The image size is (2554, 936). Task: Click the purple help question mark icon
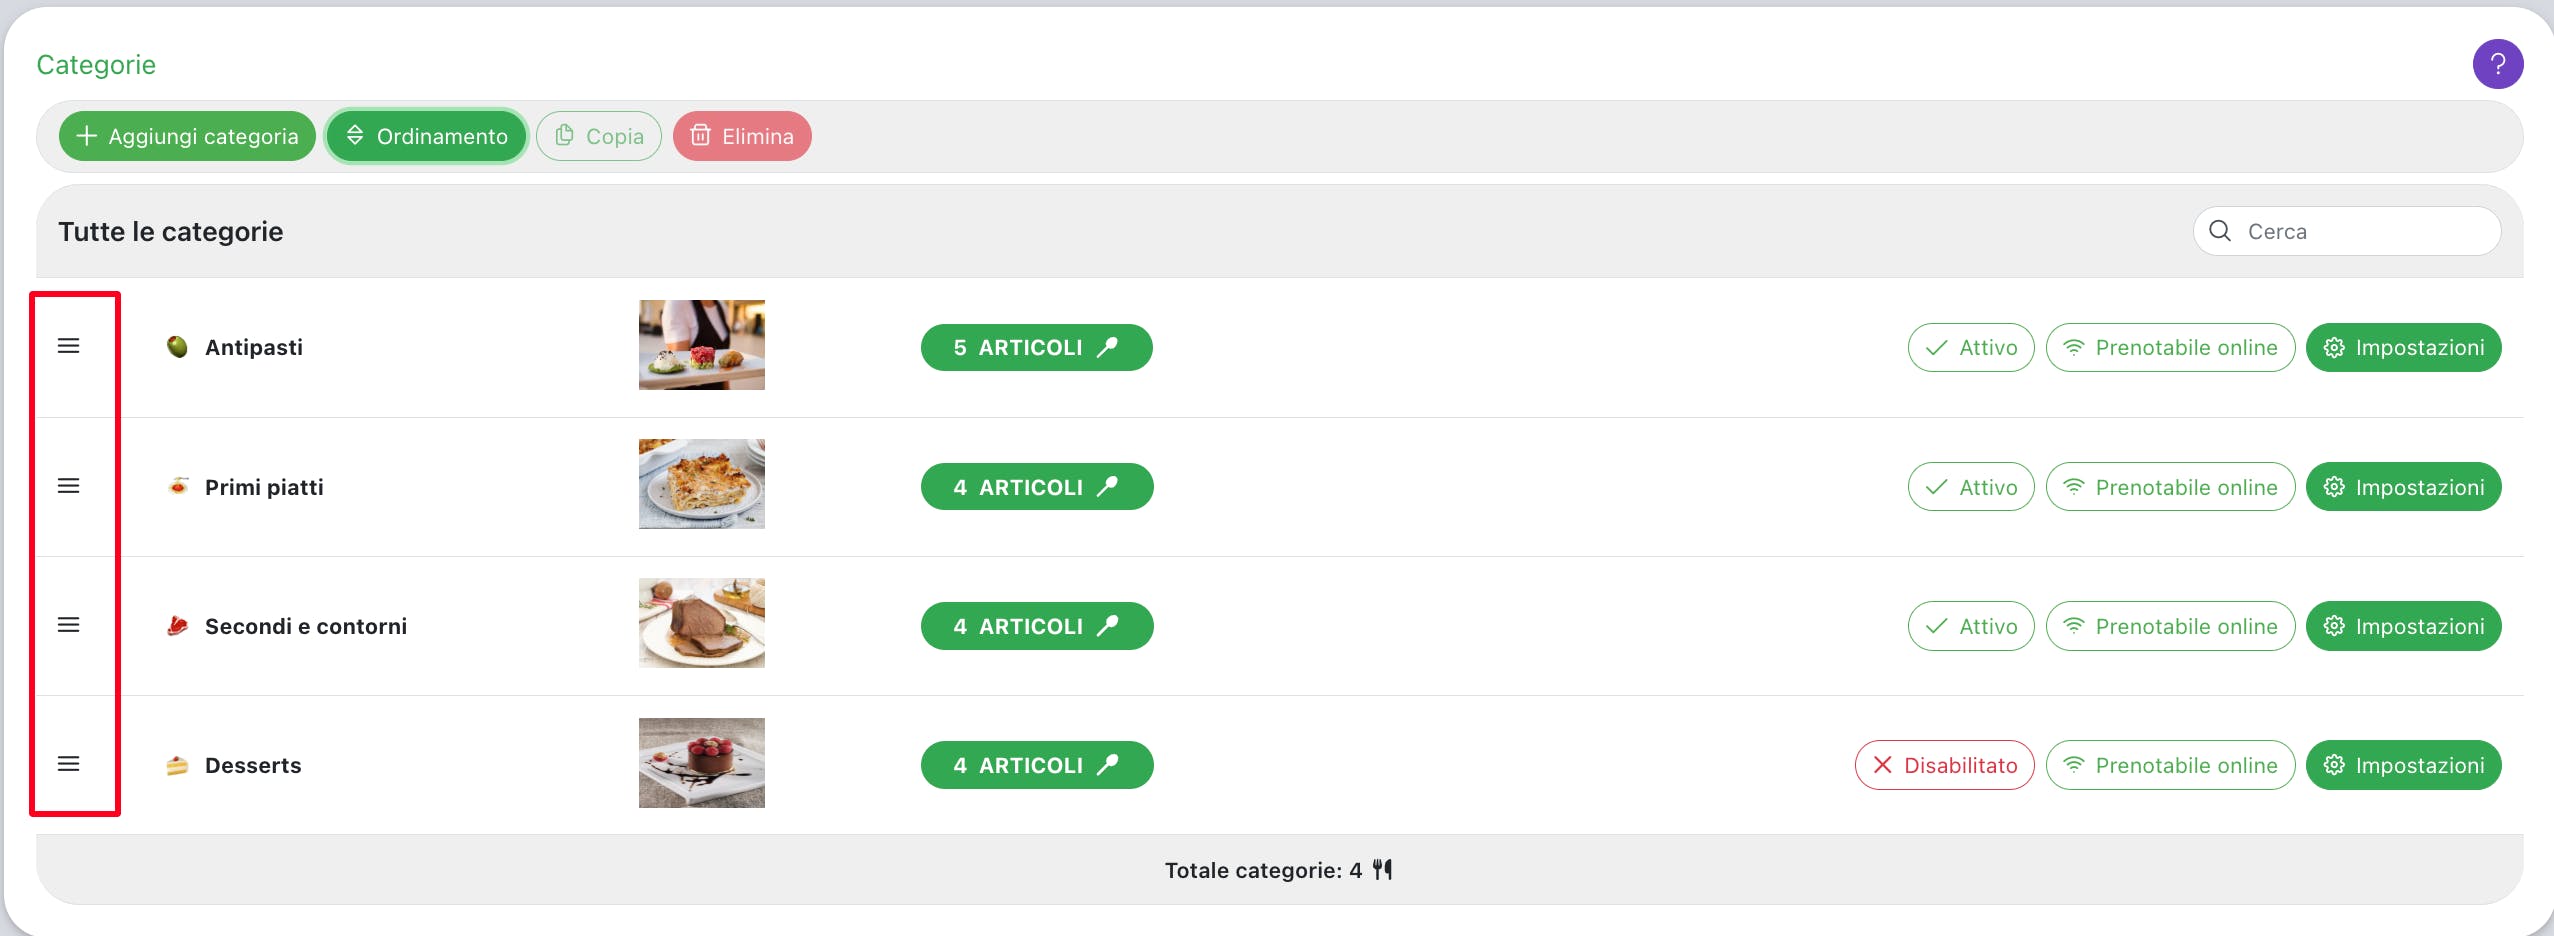pos(2497,64)
